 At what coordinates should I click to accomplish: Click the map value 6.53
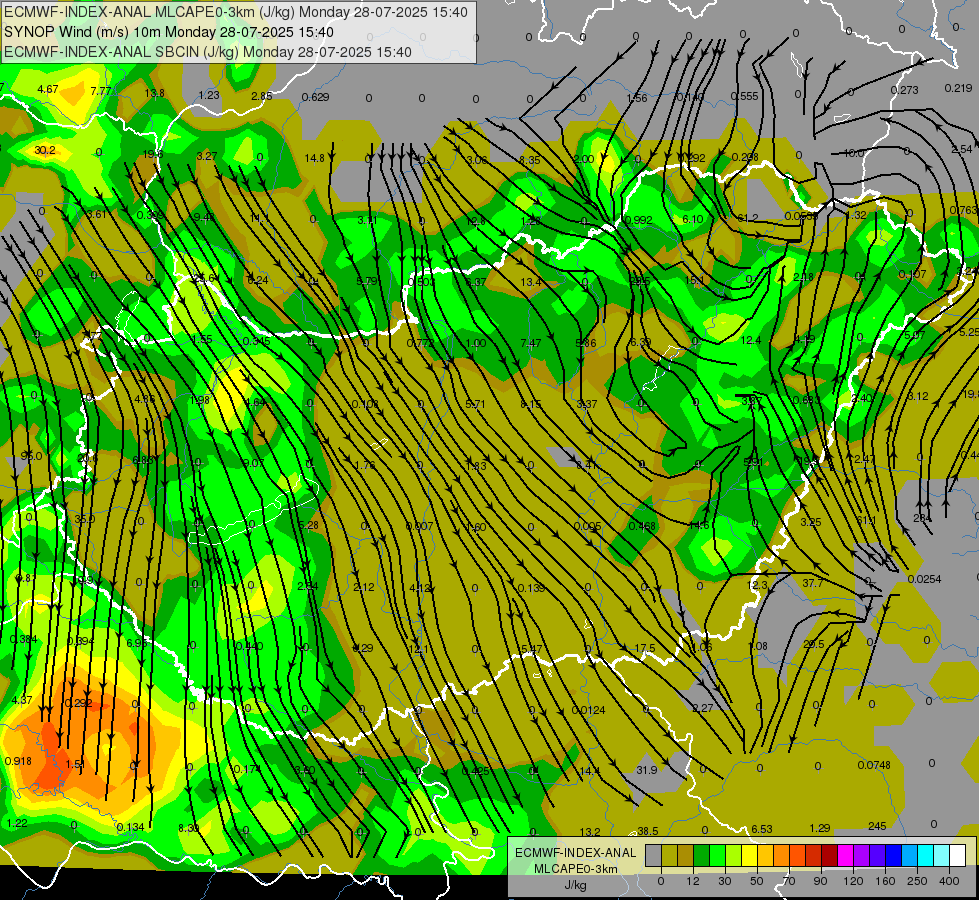[762, 829]
